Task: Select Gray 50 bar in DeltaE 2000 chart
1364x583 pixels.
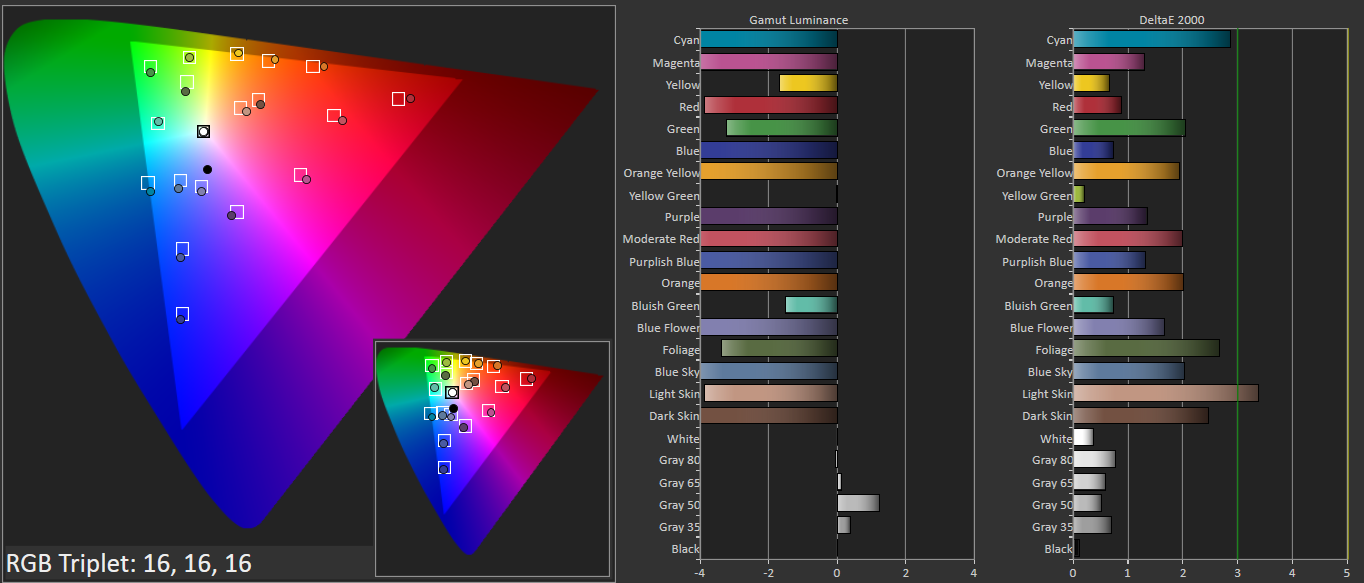Action: pyautogui.click(x=1086, y=504)
